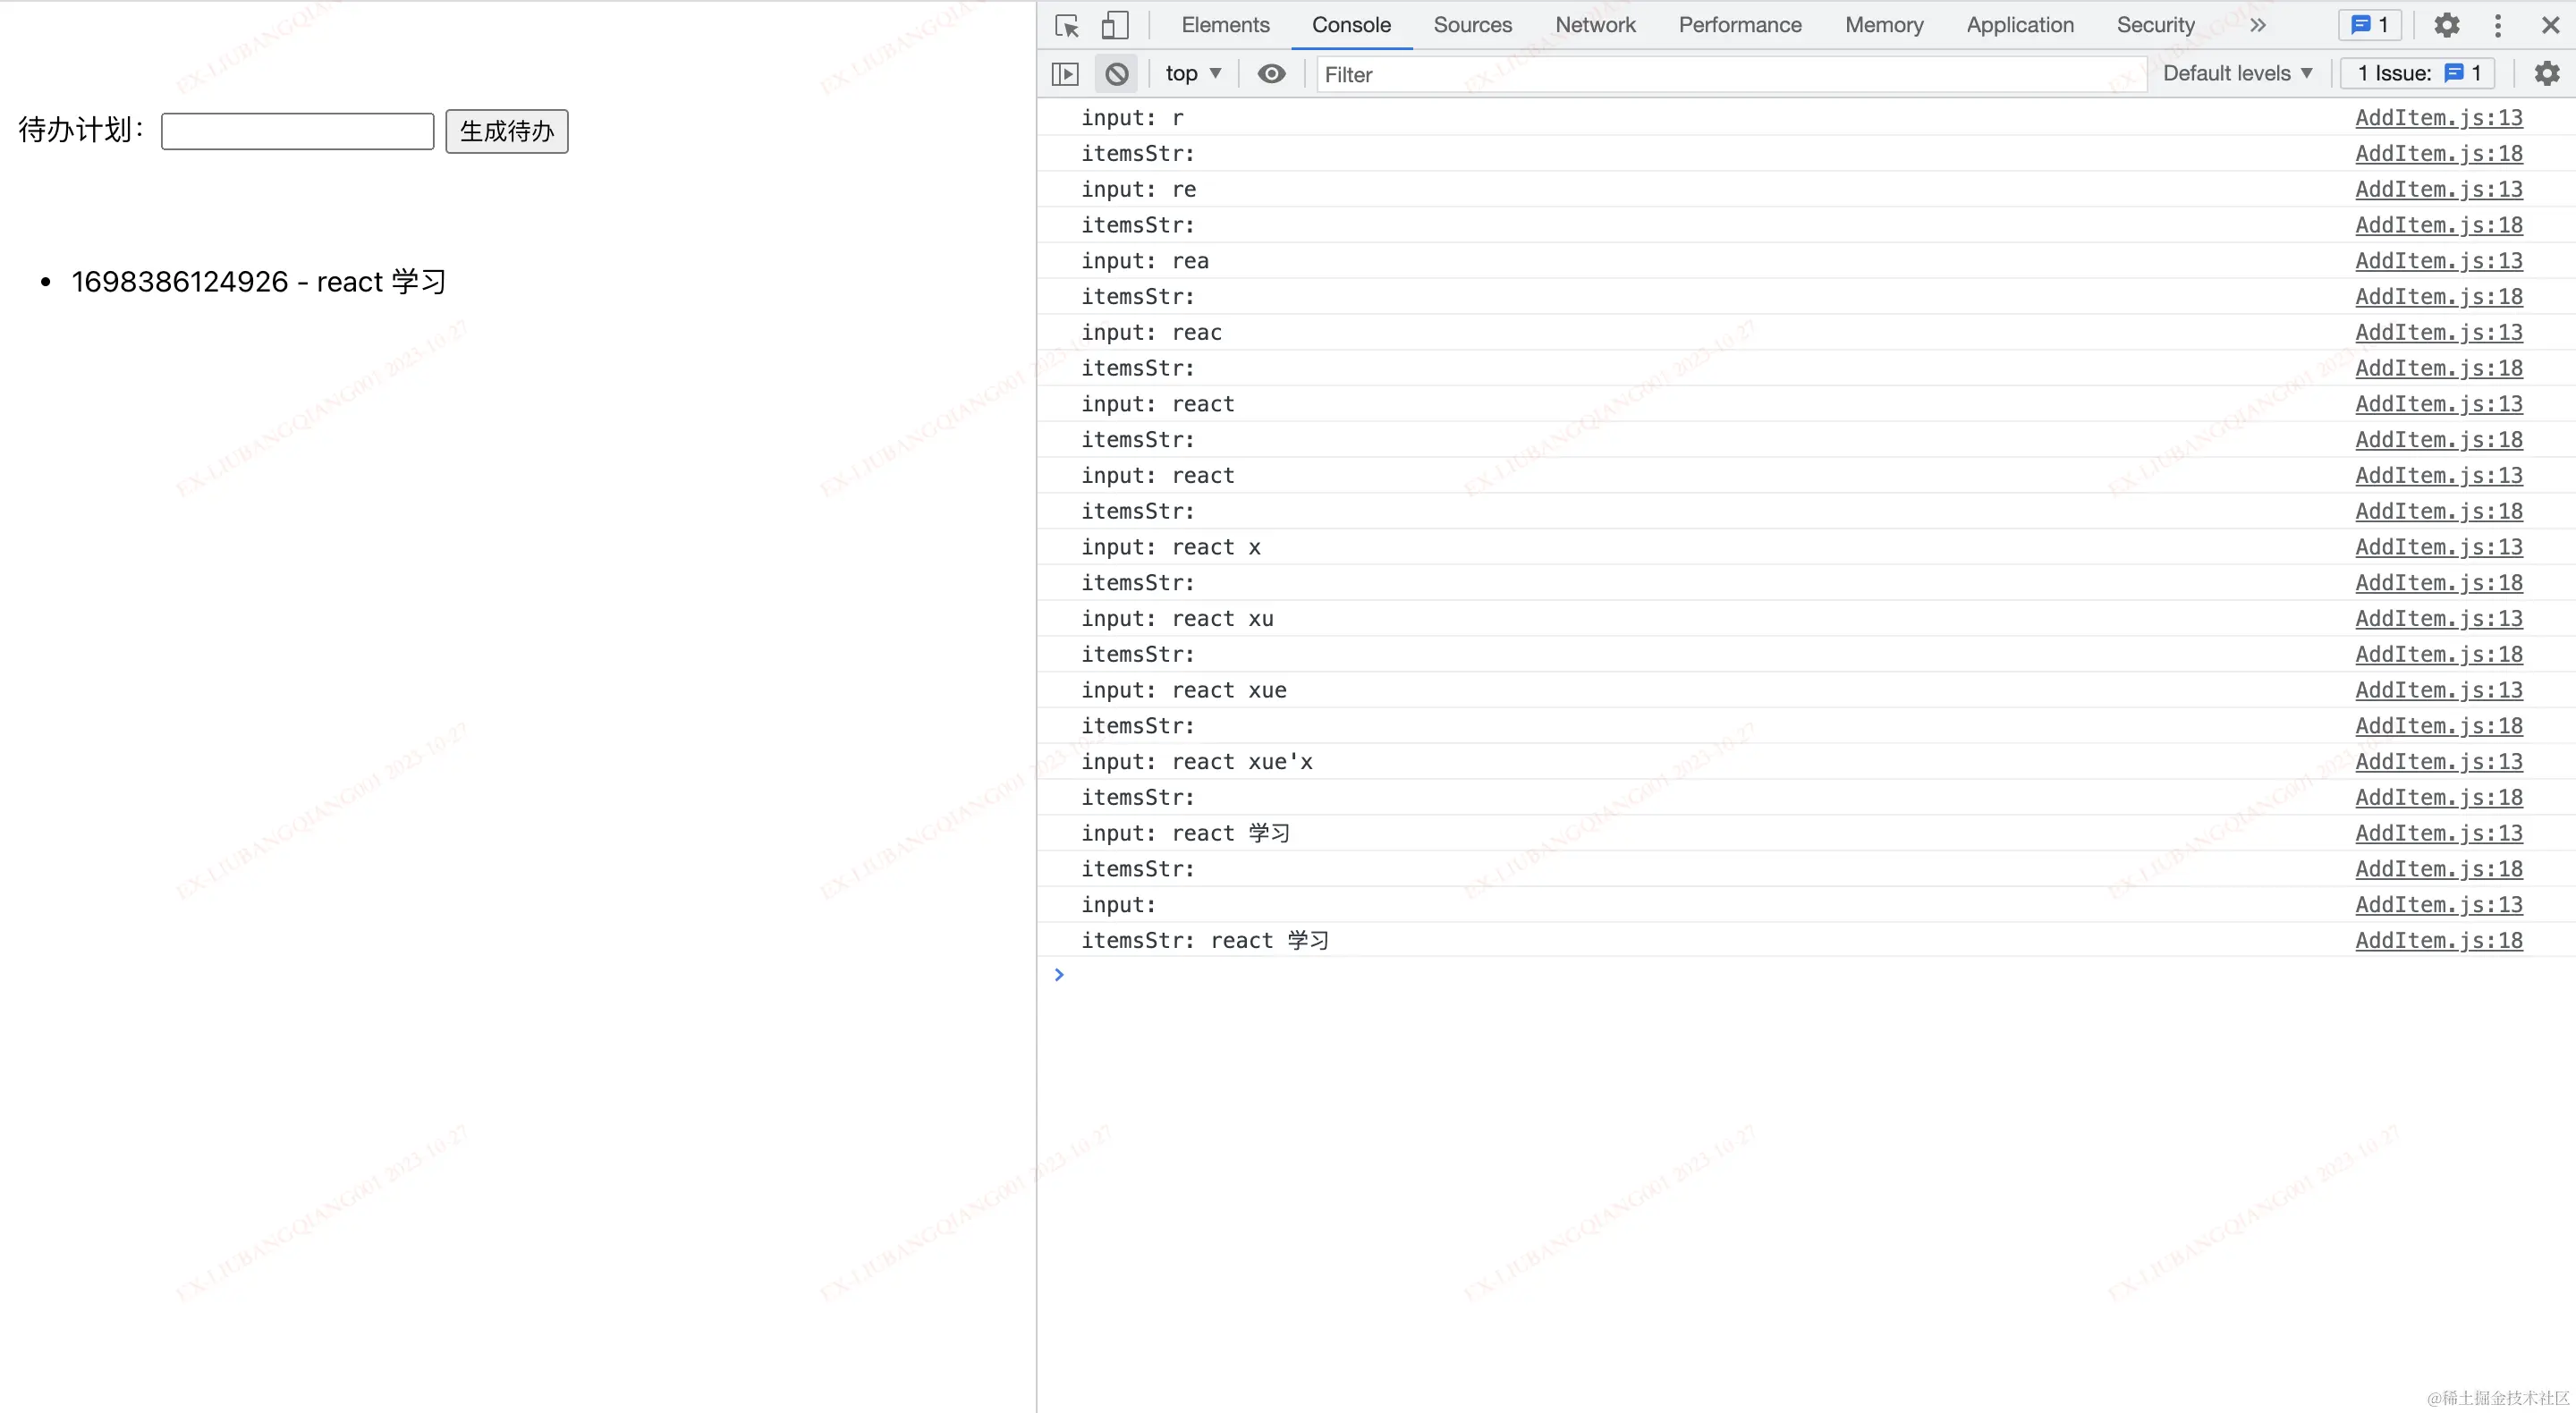
Task: Switch to the Network tab
Action: [x=1595, y=26]
